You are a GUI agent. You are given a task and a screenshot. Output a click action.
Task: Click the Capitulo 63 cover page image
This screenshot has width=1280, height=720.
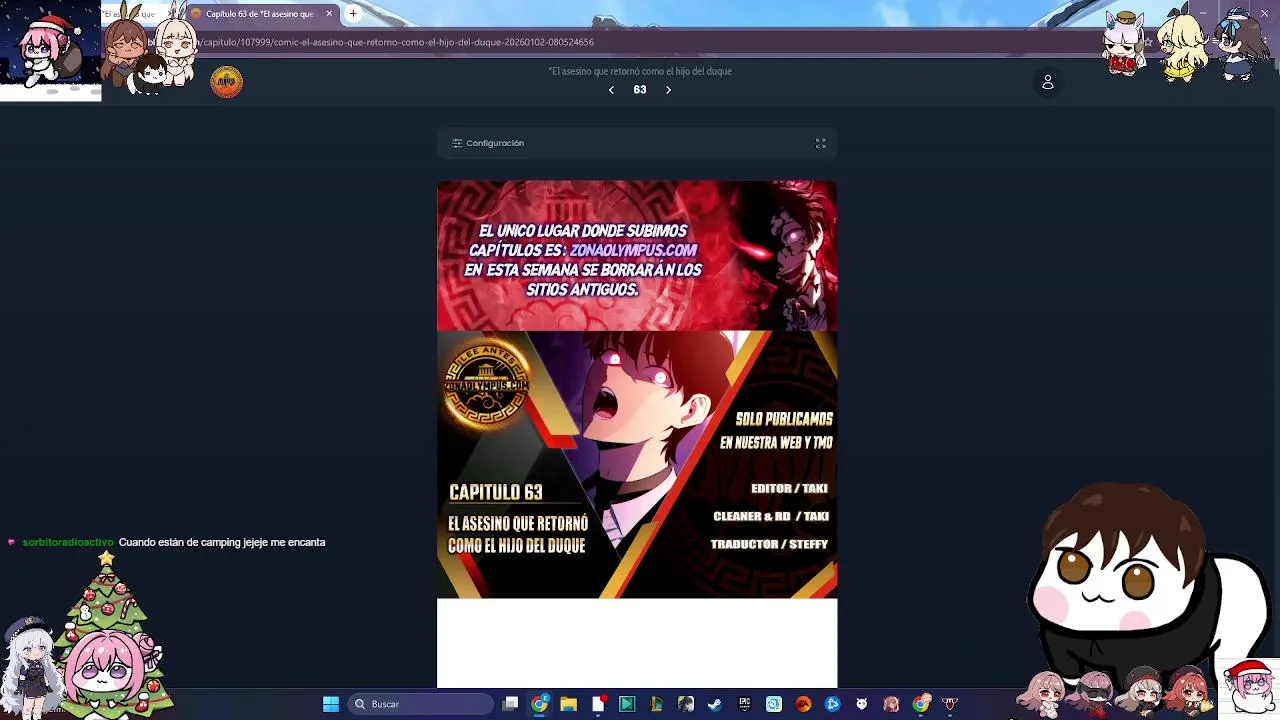tap(637, 465)
